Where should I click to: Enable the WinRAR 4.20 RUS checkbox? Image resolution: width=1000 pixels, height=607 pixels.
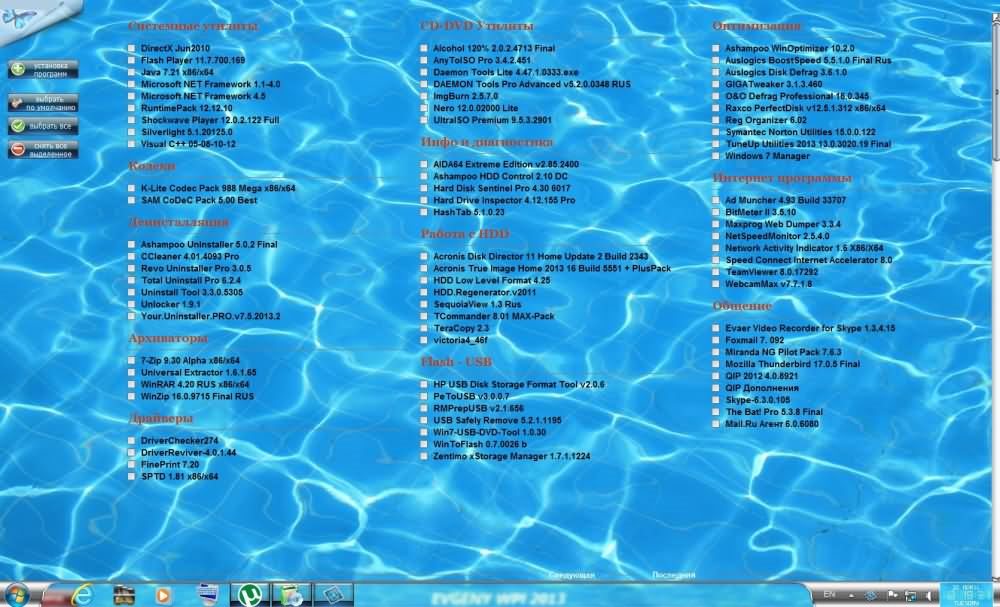click(x=132, y=384)
